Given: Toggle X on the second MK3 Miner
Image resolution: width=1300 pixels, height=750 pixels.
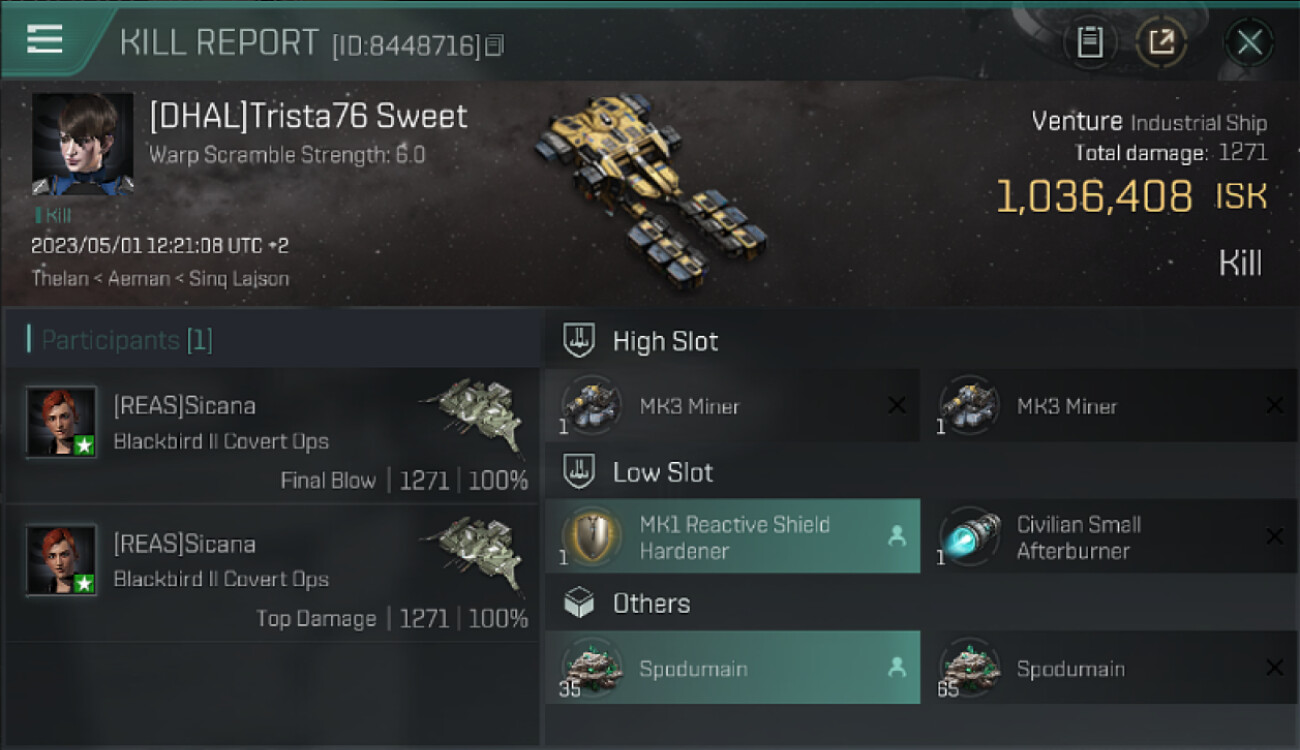Looking at the screenshot, I should pos(1274,406).
